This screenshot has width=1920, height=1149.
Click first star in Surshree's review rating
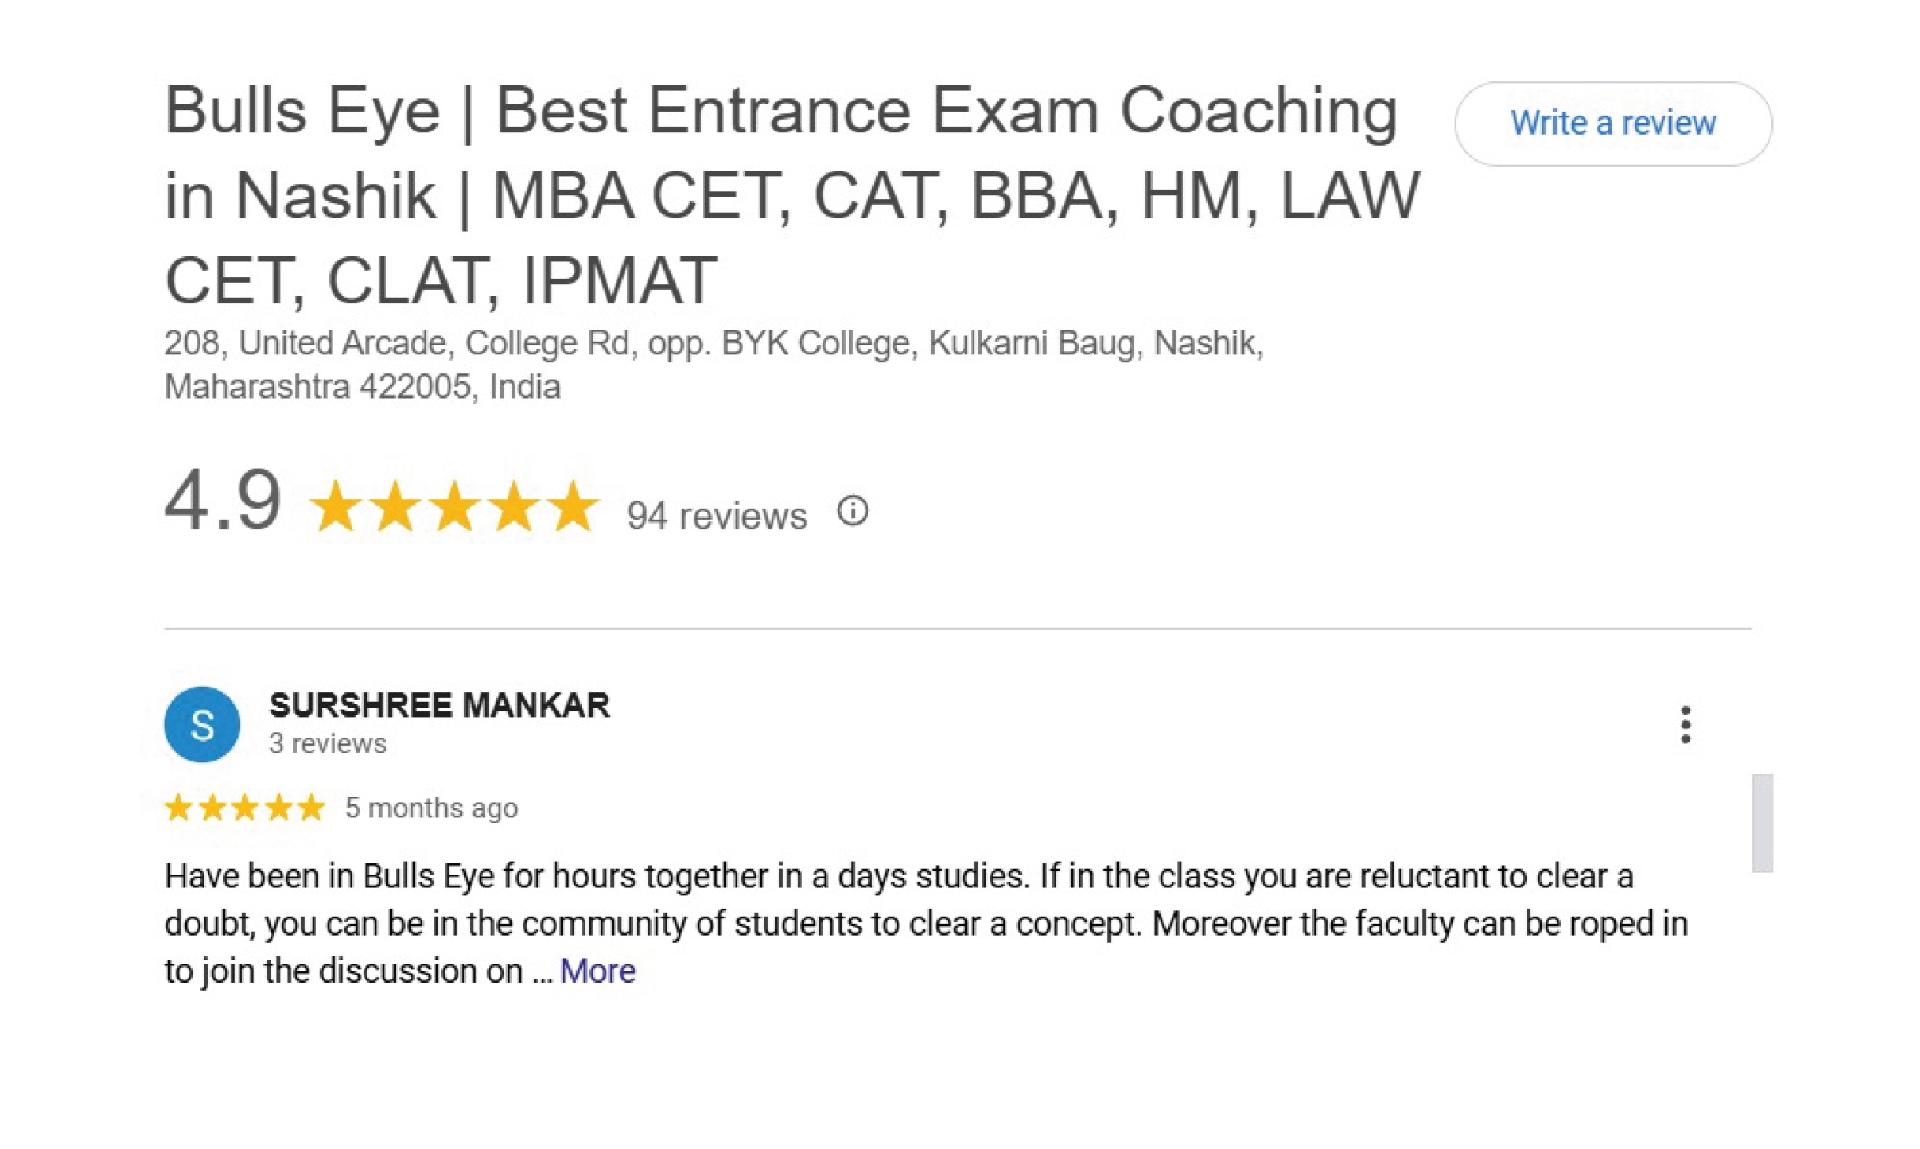(x=179, y=807)
